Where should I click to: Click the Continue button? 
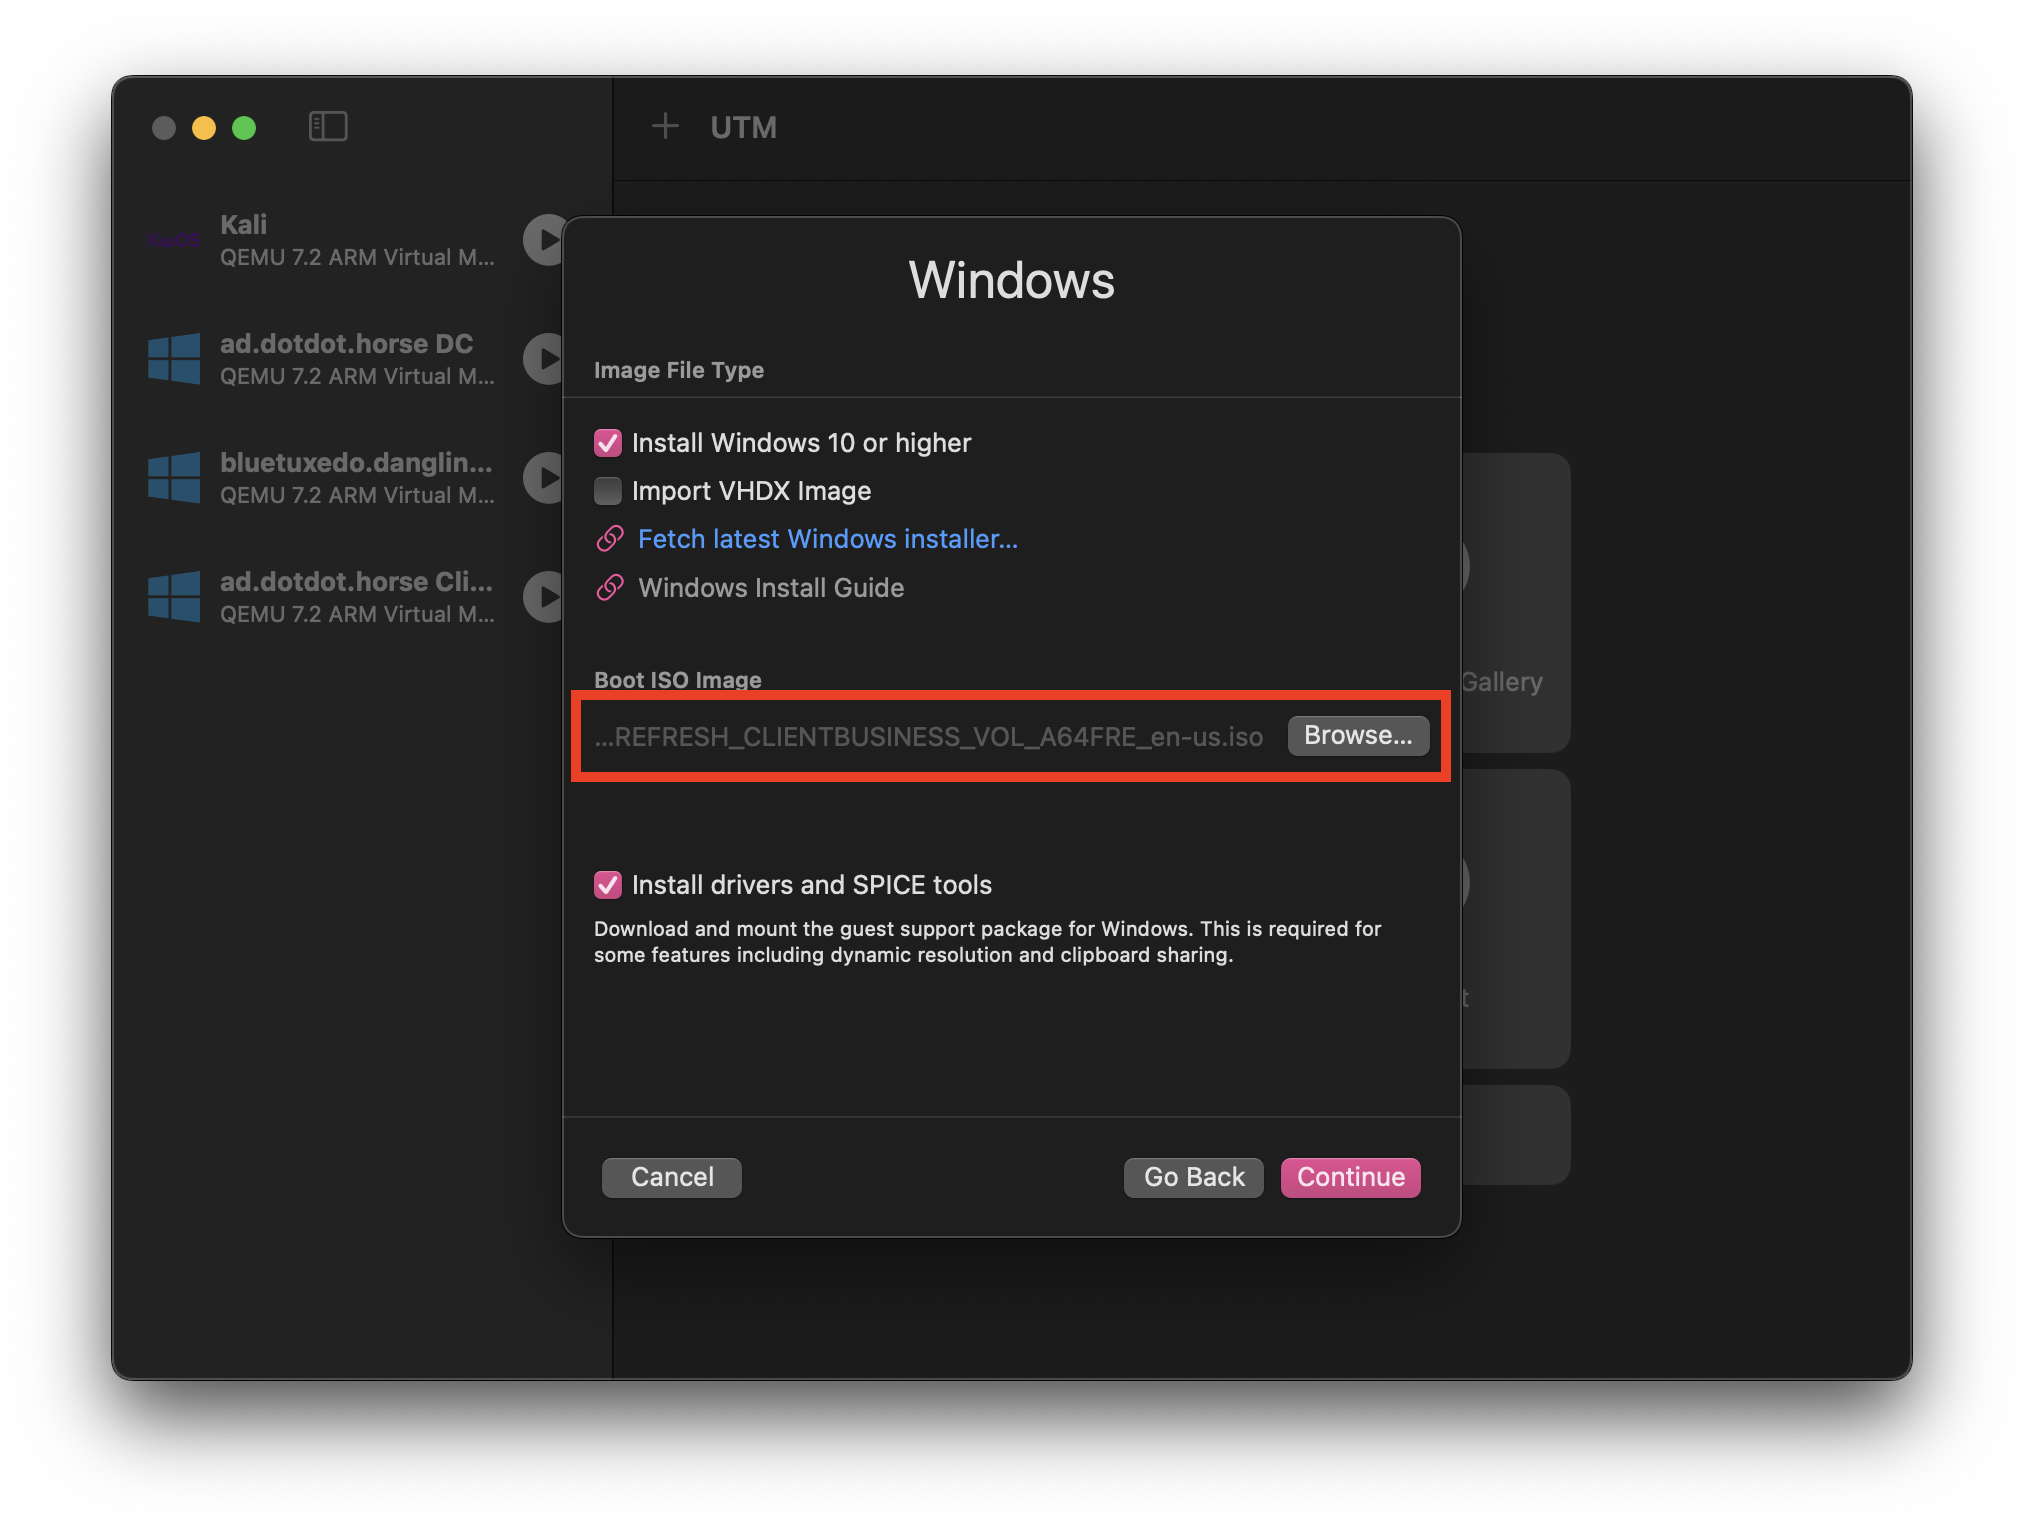[x=1351, y=1177]
